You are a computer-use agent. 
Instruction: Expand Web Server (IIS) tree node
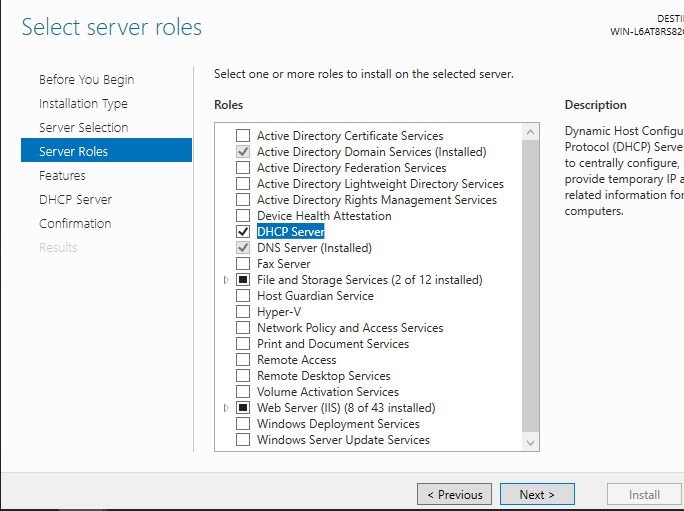[x=226, y=408]
